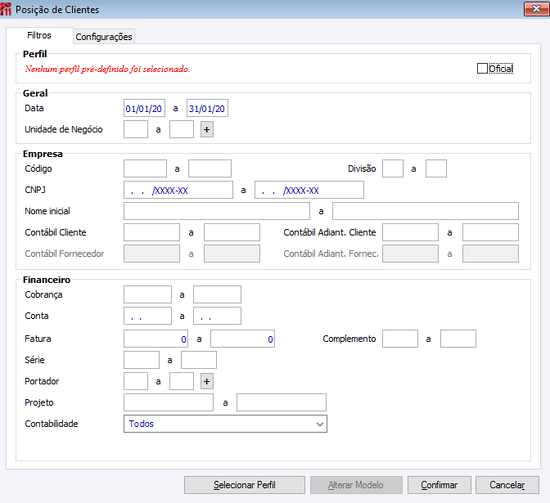Click the end Data field 31/01/20
The image size is (550, 503).
tap(207, 108)
